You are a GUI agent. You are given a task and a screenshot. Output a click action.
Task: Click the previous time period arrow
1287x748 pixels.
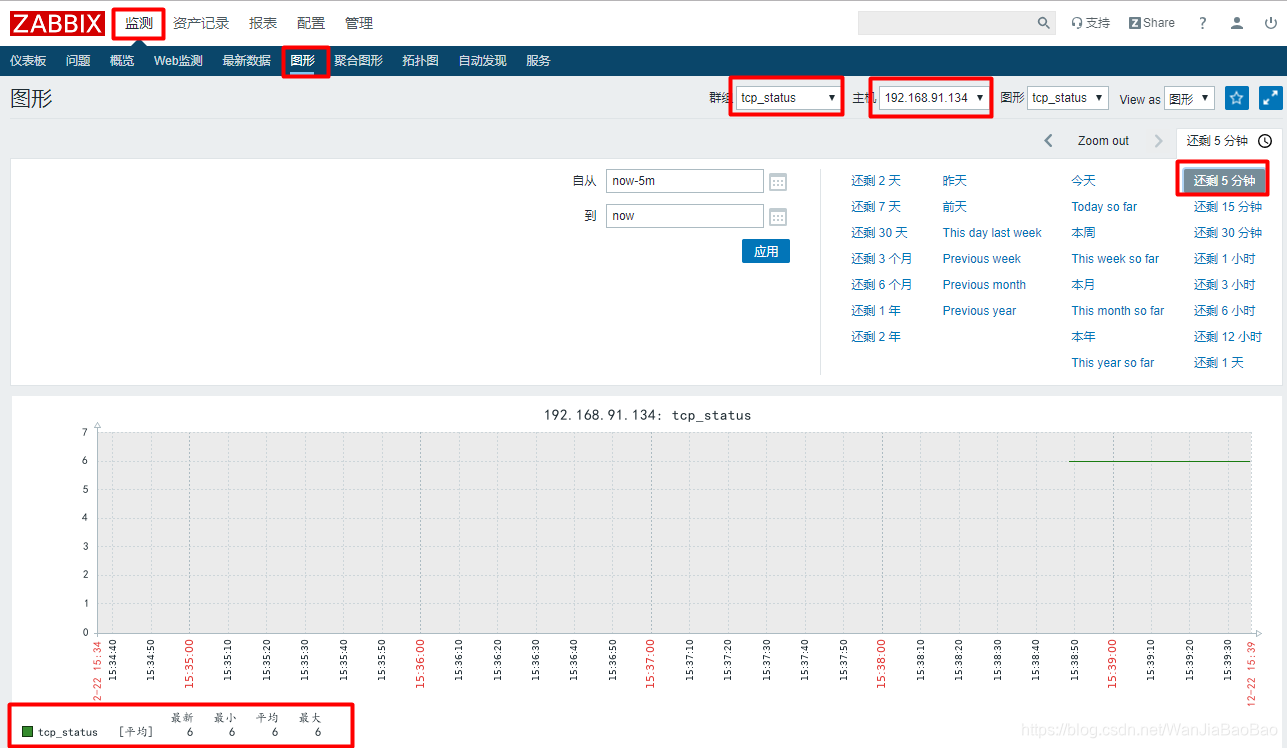click(x=1048, y=141)
